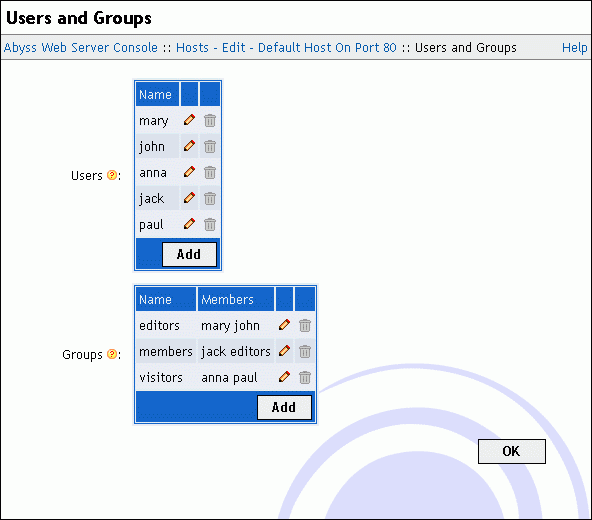Select user name john in table

(x=152, y=147)
